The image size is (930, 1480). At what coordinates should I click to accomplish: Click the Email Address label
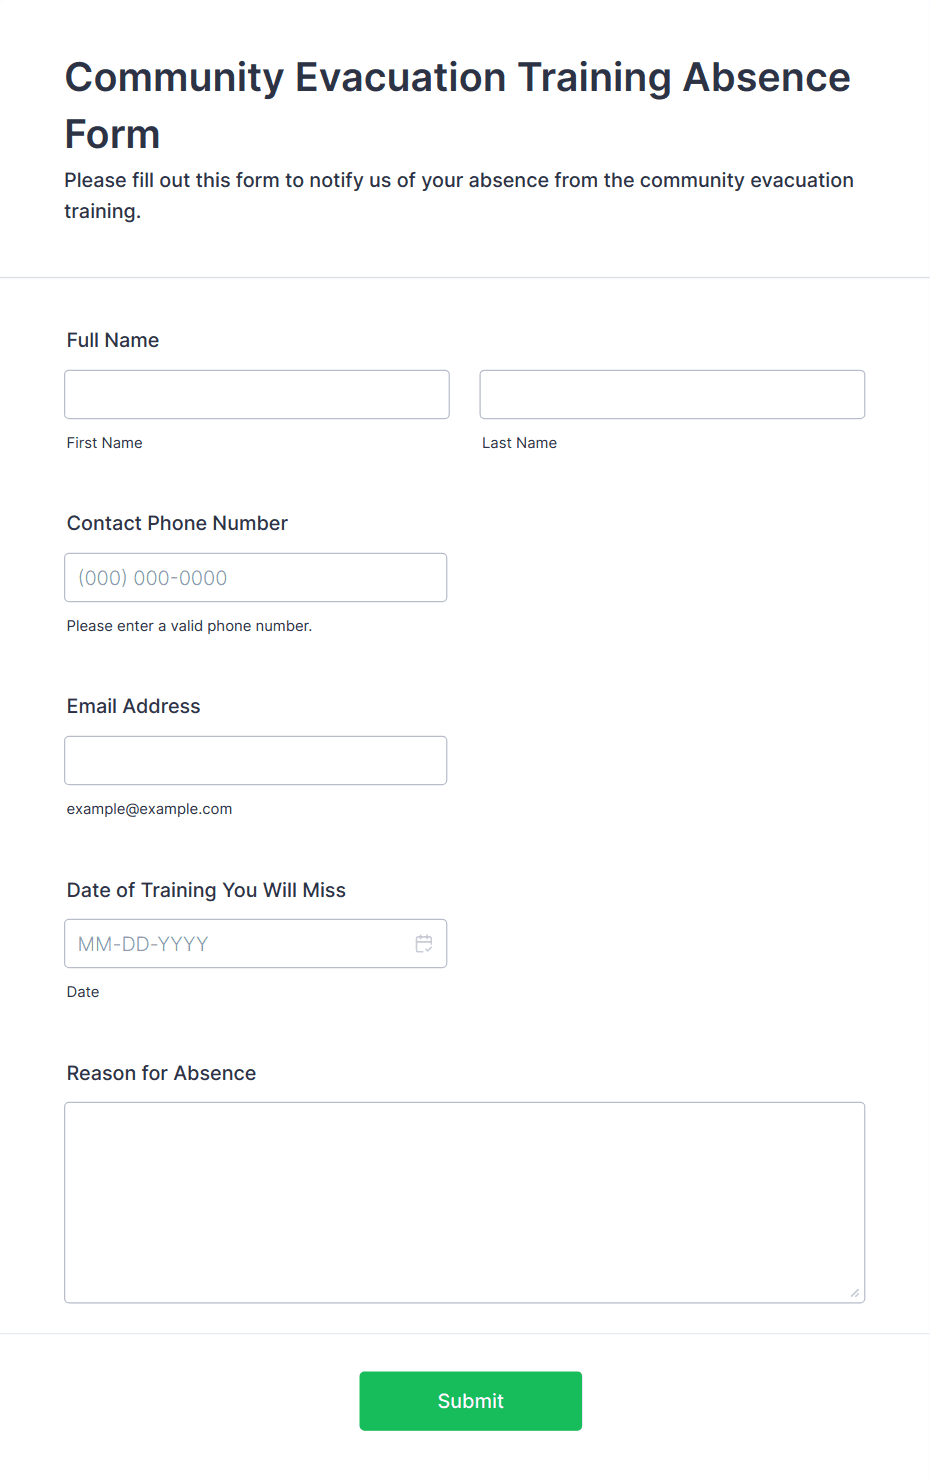(x=133, y=706)
